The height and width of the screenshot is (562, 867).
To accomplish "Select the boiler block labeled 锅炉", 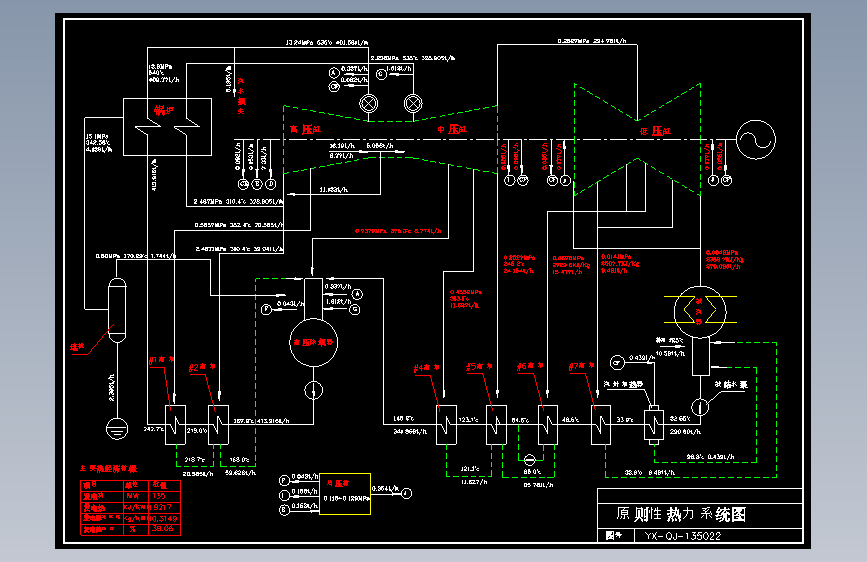I will point(167,127).
